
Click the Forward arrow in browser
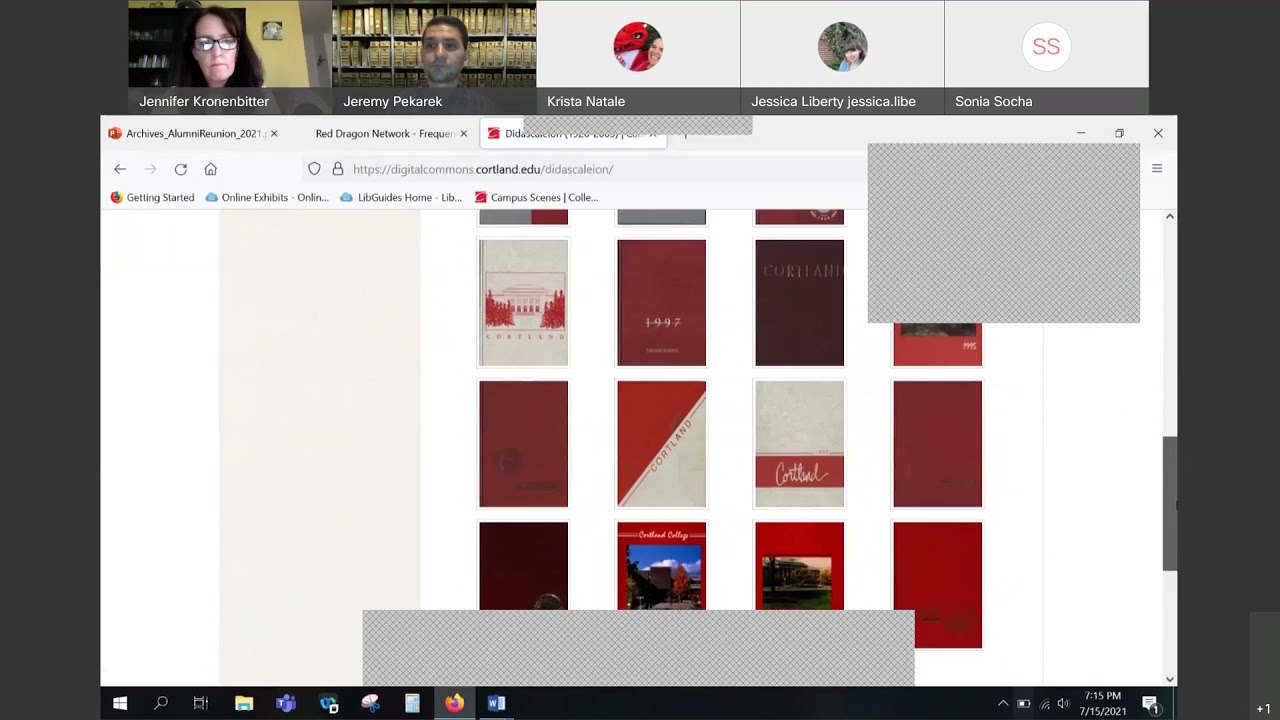point(150,169)
